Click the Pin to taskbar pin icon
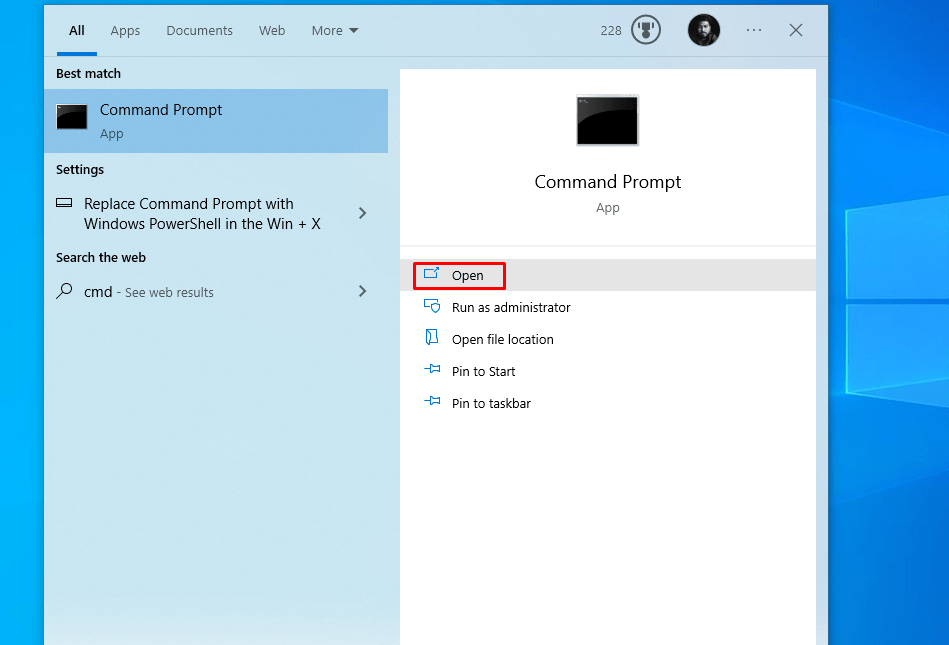Viewport: 949px width, 645px height. click(x=432, y=401)
